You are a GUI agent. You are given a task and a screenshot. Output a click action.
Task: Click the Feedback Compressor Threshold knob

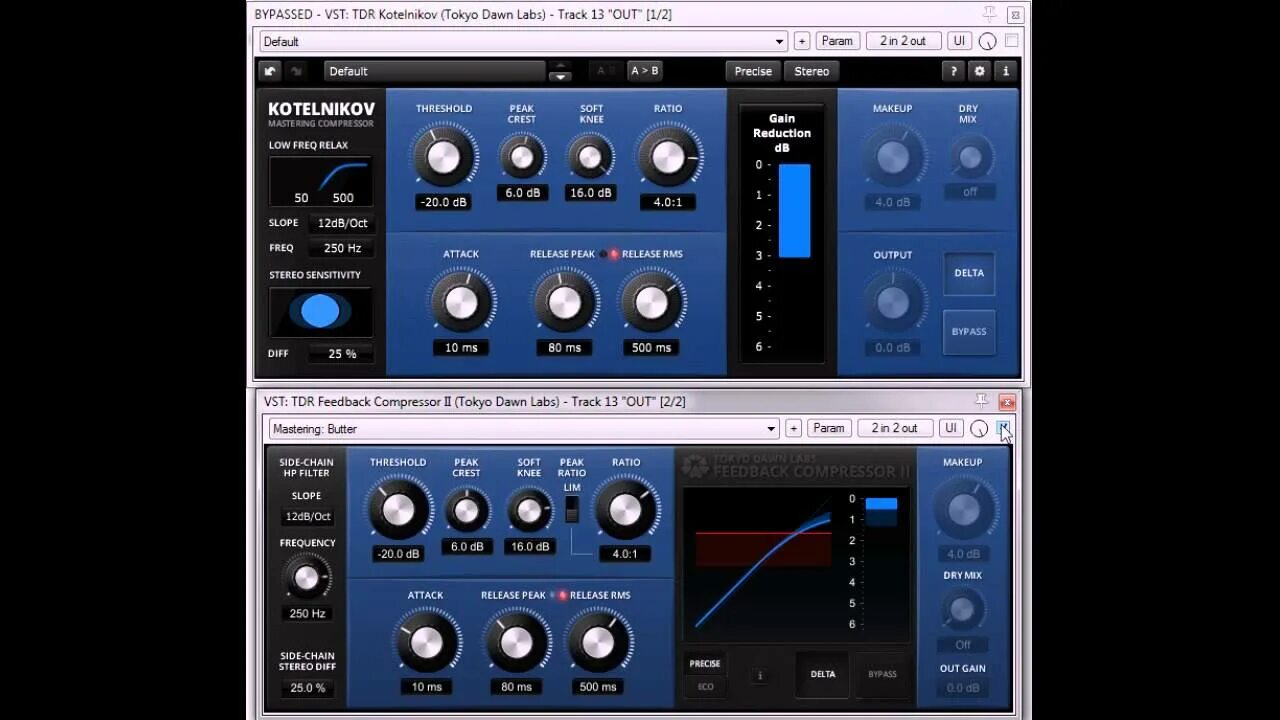click(398, 509)
